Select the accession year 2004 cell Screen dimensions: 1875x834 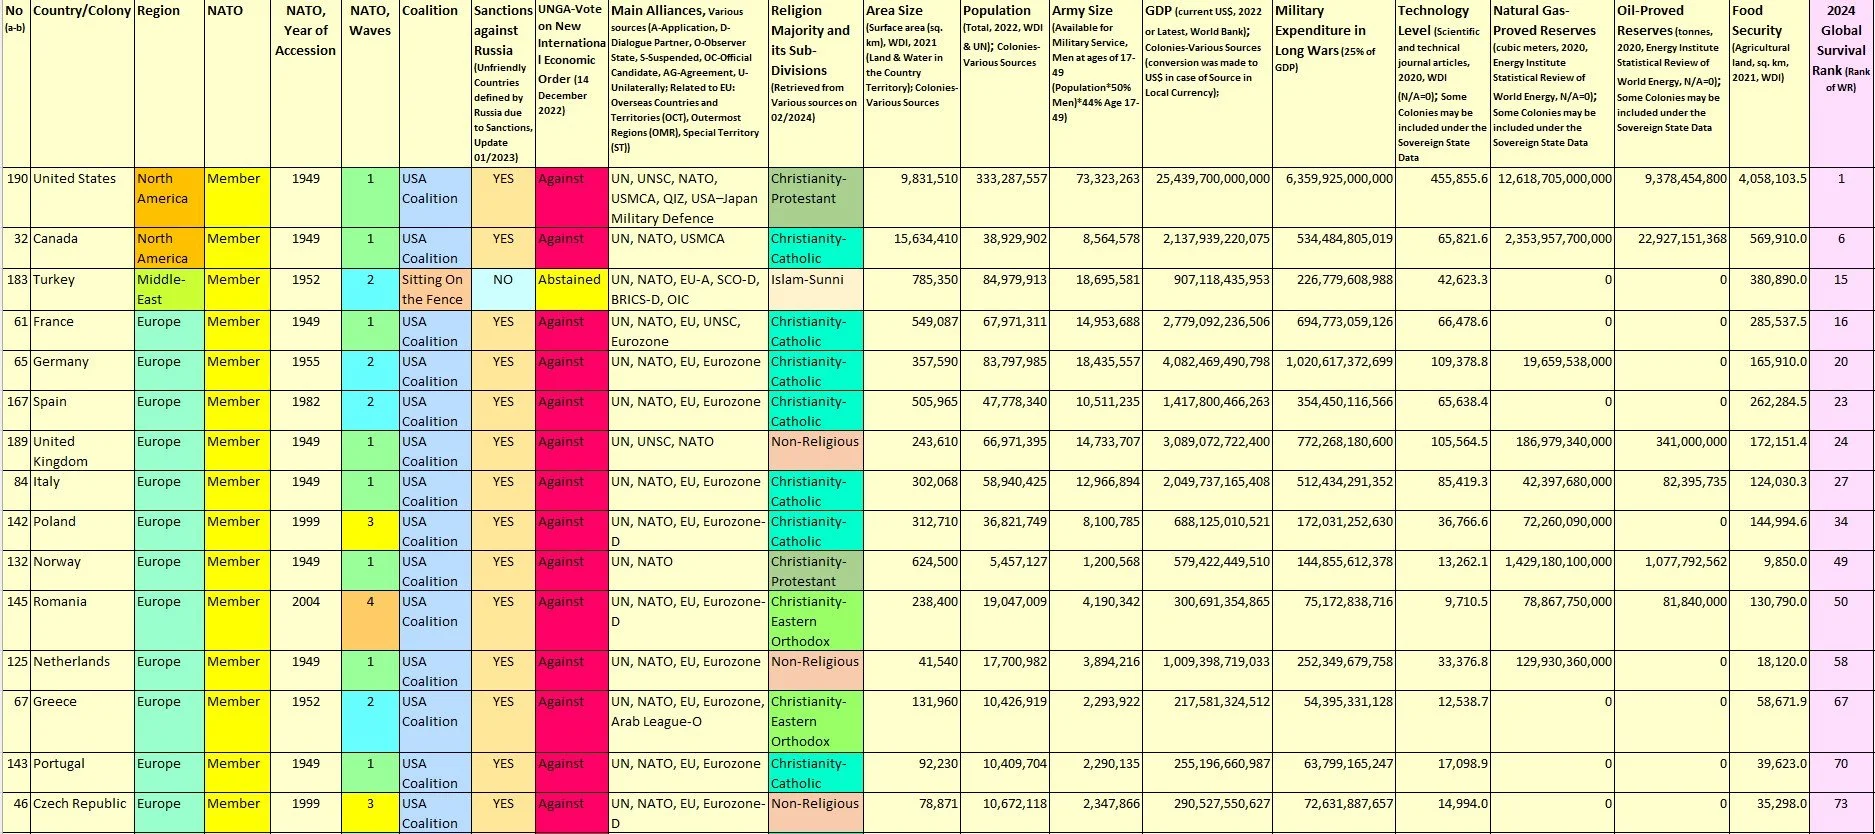(x=306, y=621)
